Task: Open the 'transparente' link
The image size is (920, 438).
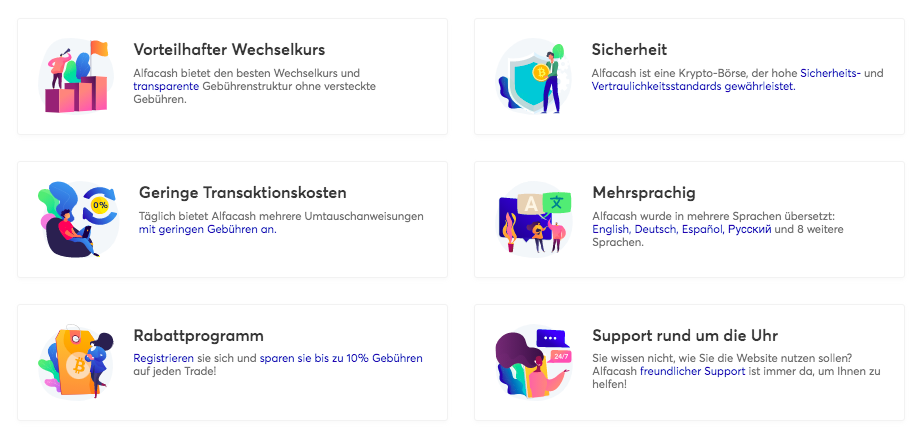Action: 167,86
